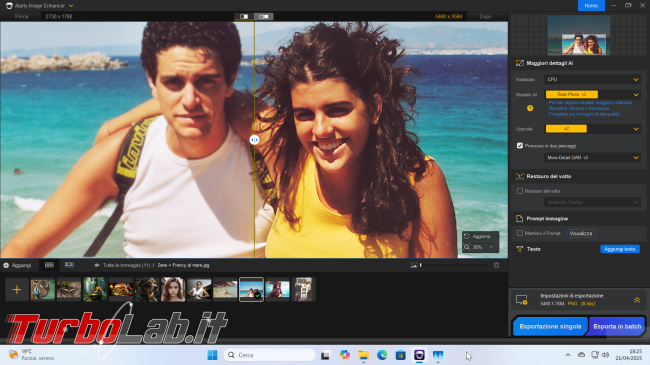The image size is (650, 365).
Task: Click the Aggiorna refresh icon on preview
Action: 467,236
